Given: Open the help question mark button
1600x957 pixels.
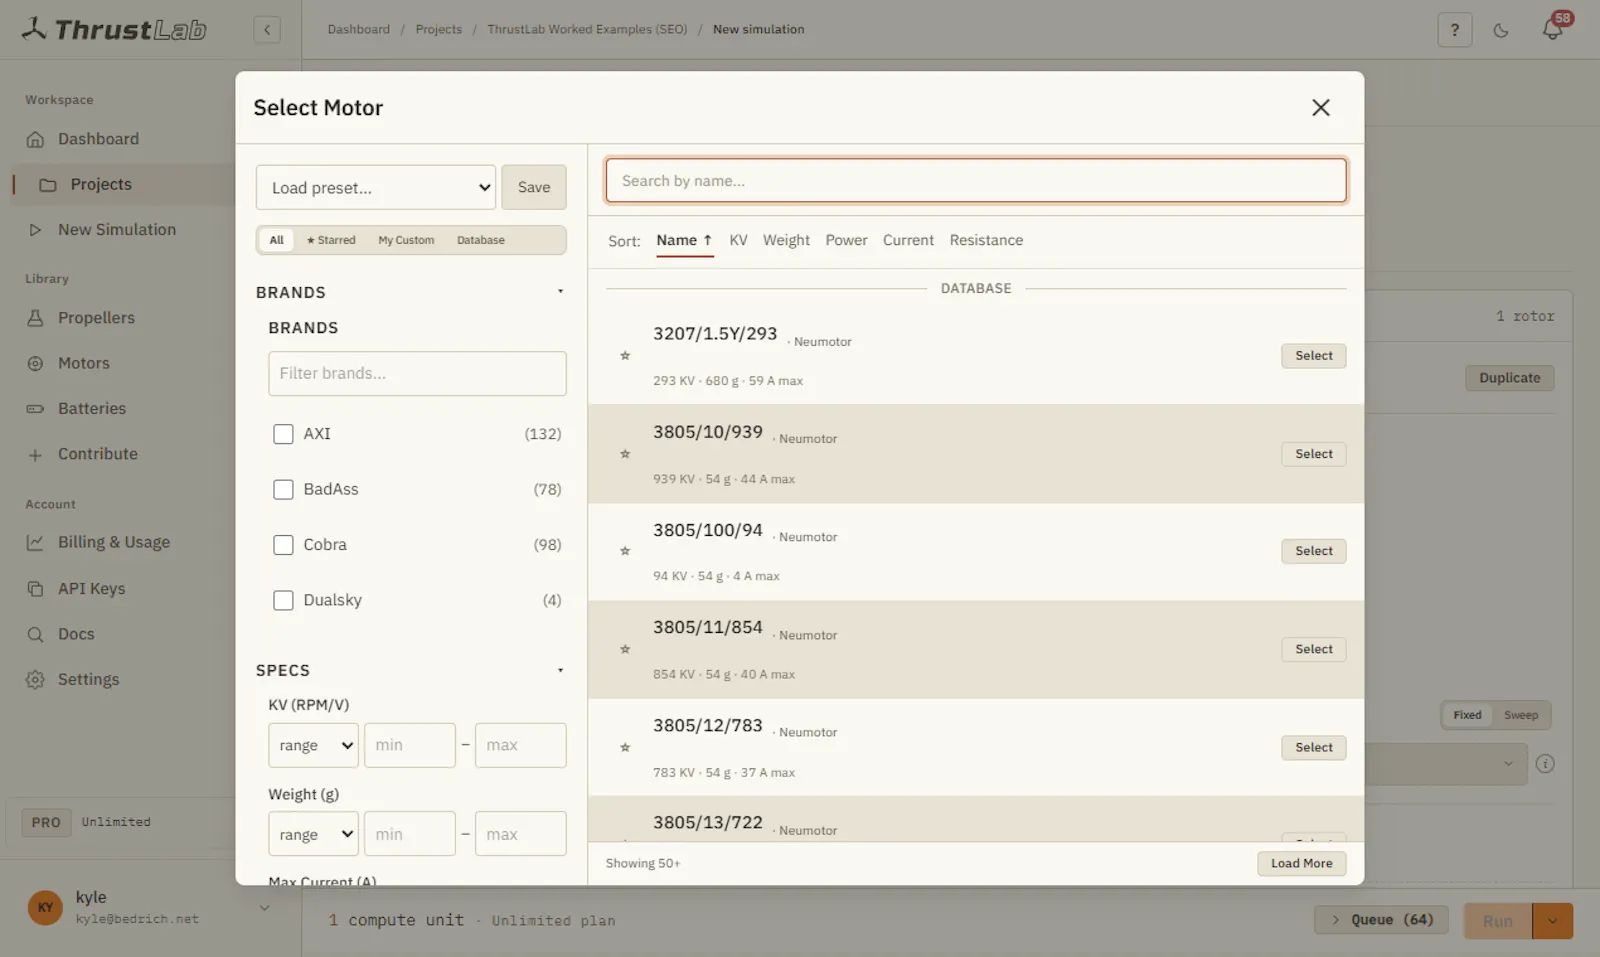Looking at the screenshot, I should point(1455,30).
